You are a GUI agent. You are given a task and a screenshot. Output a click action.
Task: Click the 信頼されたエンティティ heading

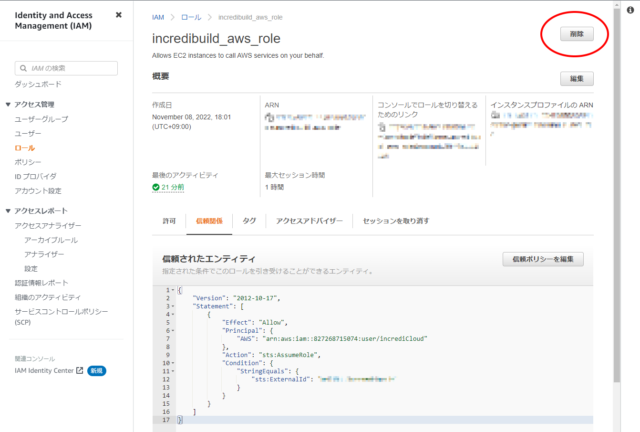tap(209, 259)
